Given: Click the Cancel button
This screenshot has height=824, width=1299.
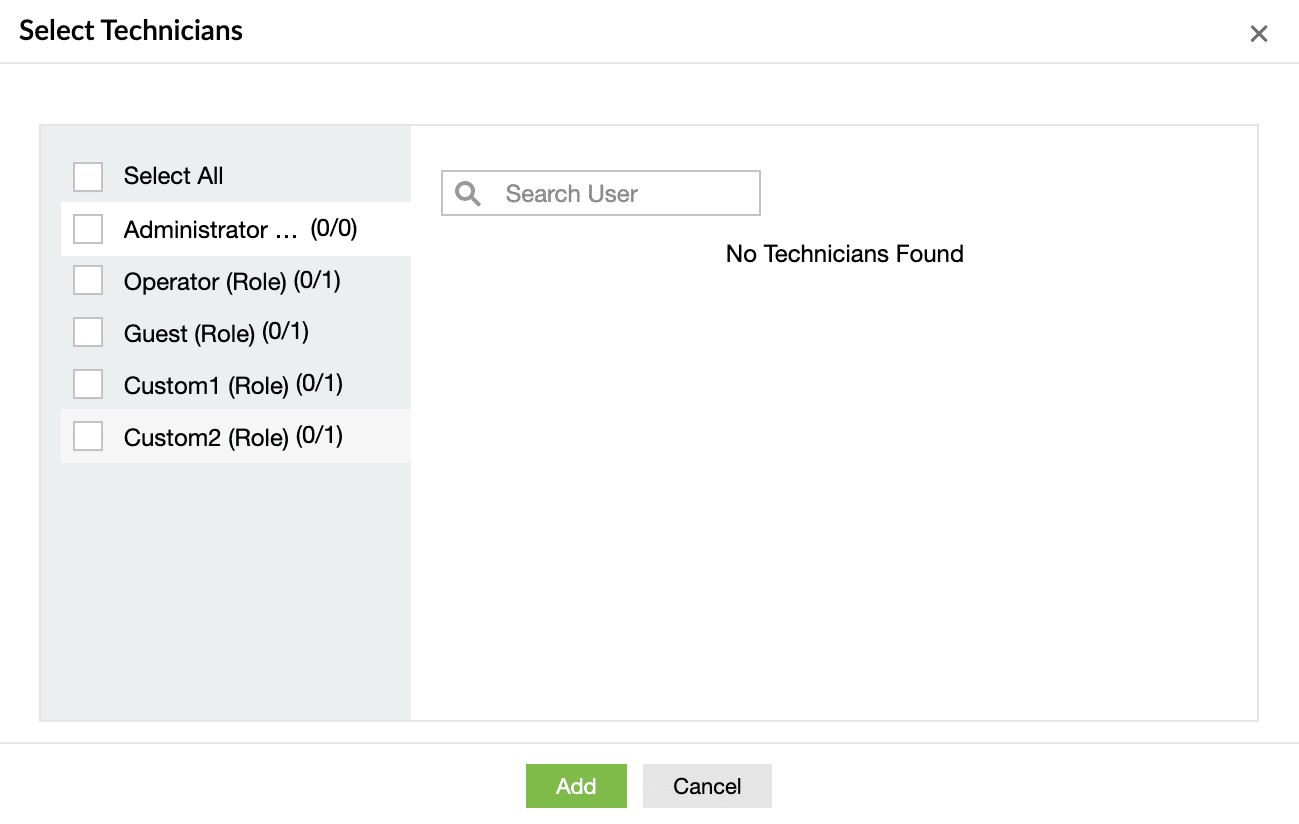Looking at the screenshot, I should 707,786.
